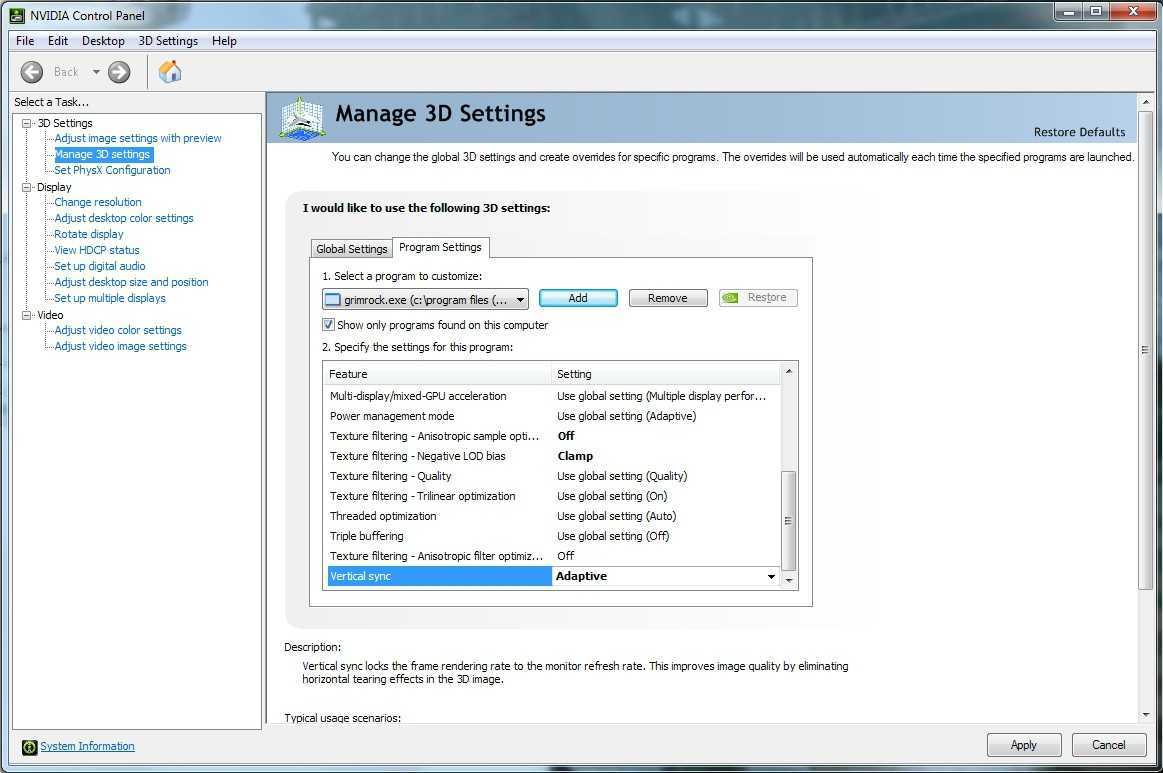Viewport: 1163px width, 773px height.
Task: Click the NVIDIA Control Panel title icon
Action: coord(16,15)
